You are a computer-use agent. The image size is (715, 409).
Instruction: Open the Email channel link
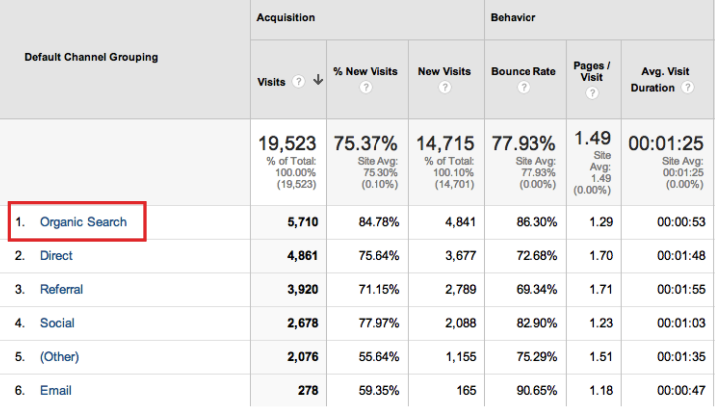56,391
